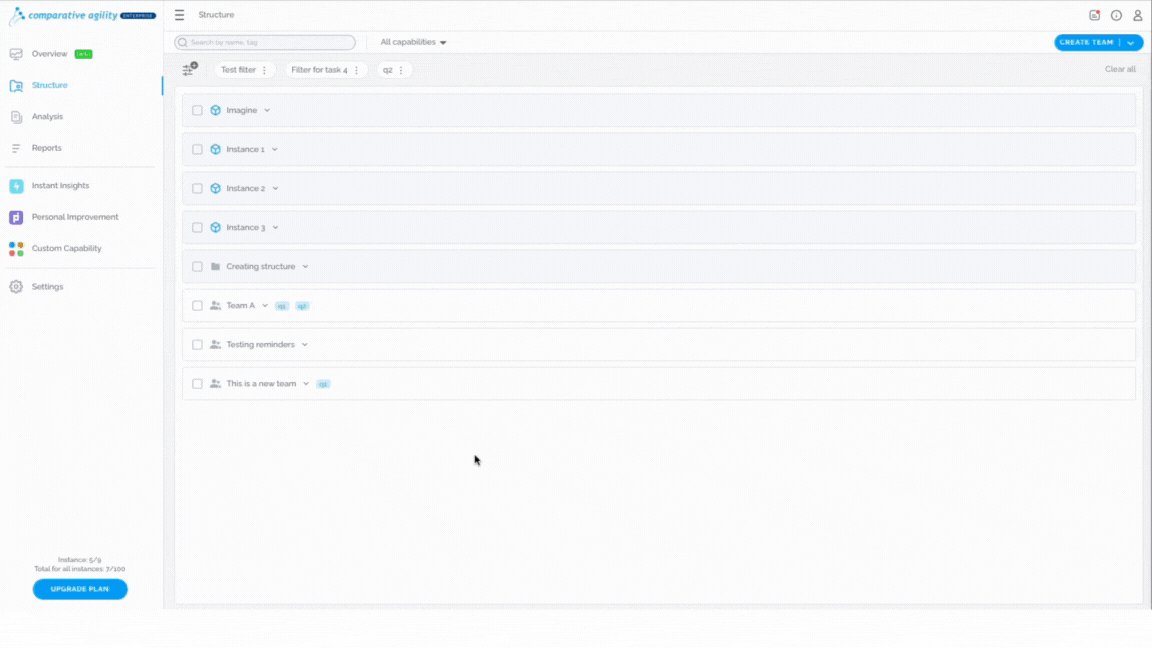Screen dimensions: 1152x648
Task: Open Reports in the sidebar
Action: pyautogui.click(x=46, y=148)
